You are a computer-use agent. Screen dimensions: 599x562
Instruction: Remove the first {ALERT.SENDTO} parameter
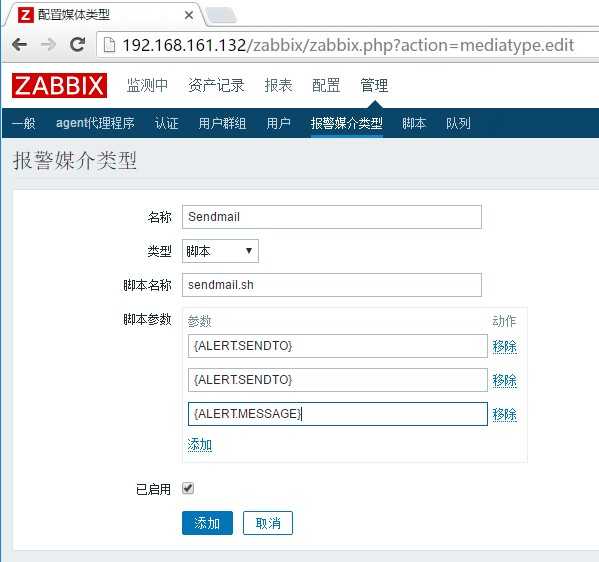click(x=504, y=347)
